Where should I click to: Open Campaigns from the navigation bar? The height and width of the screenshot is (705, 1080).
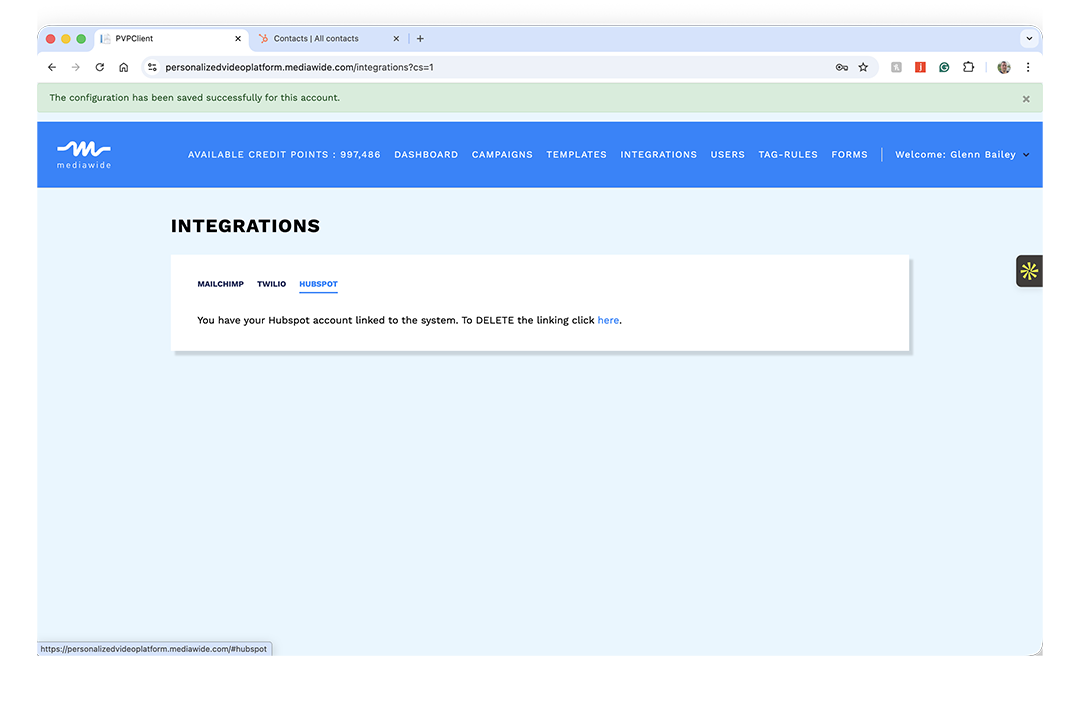pyautogui.click(x=502, y=155)
